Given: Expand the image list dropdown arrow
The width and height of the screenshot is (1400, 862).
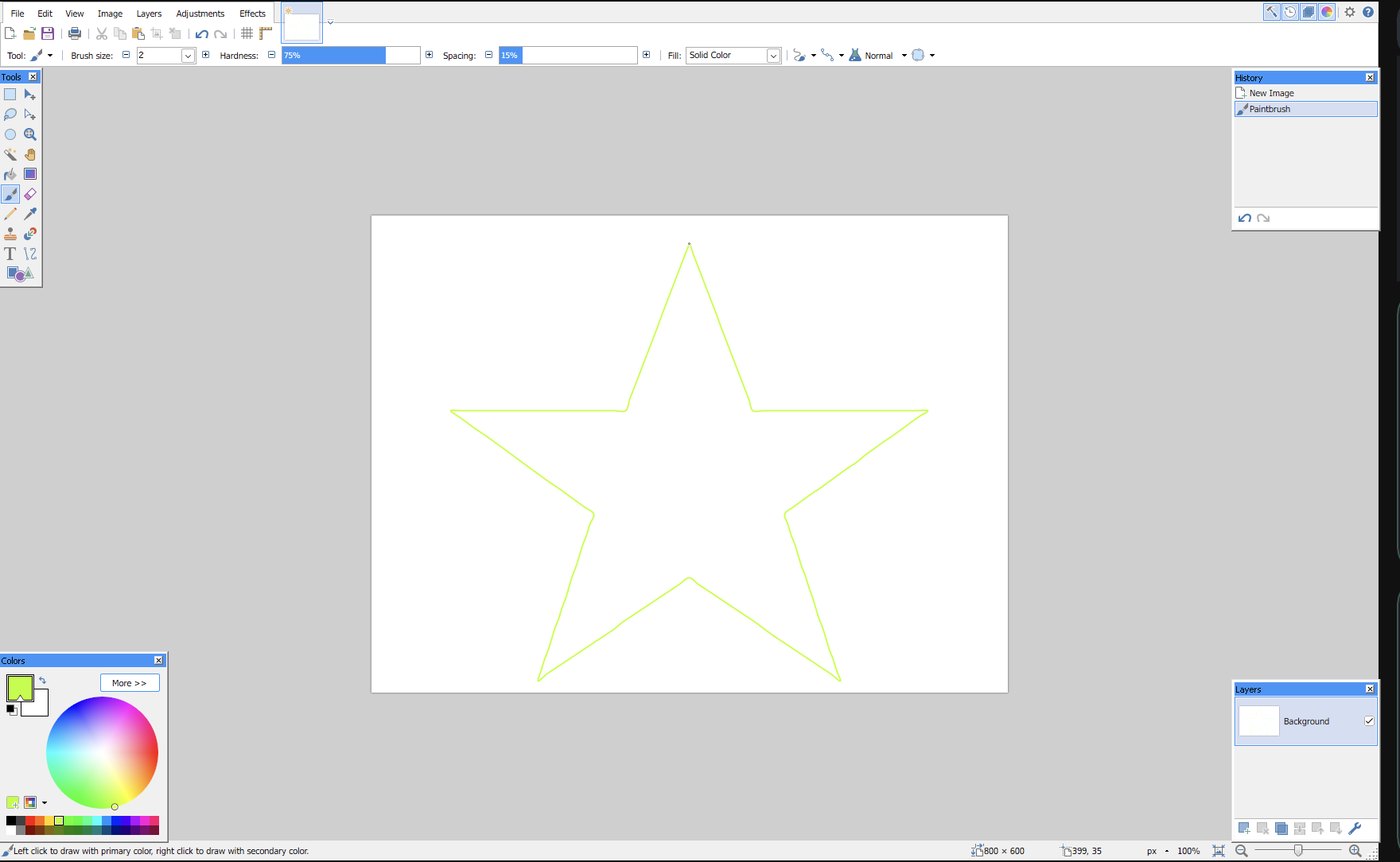Looking at the screenshot, I should point(330,22).
